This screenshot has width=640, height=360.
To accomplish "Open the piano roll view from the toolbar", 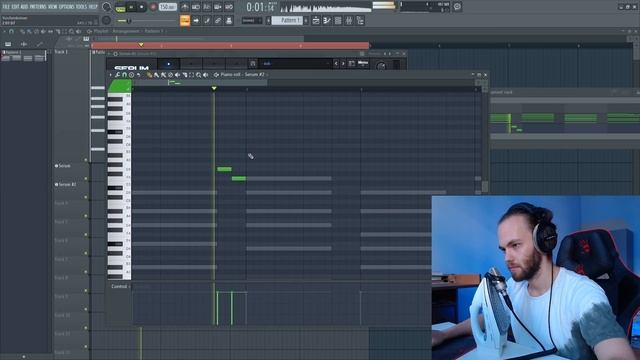I will 327,20.
